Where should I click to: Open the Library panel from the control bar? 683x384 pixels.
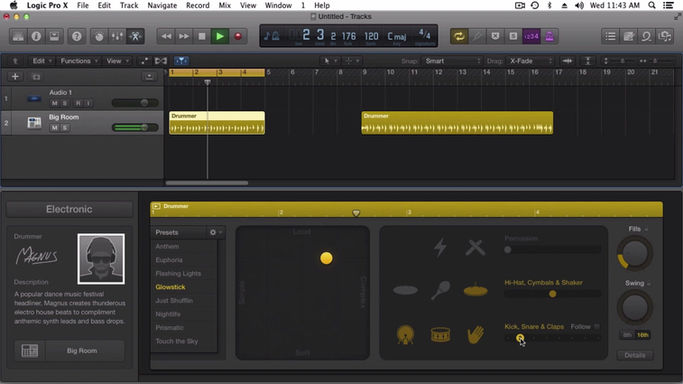18,36
